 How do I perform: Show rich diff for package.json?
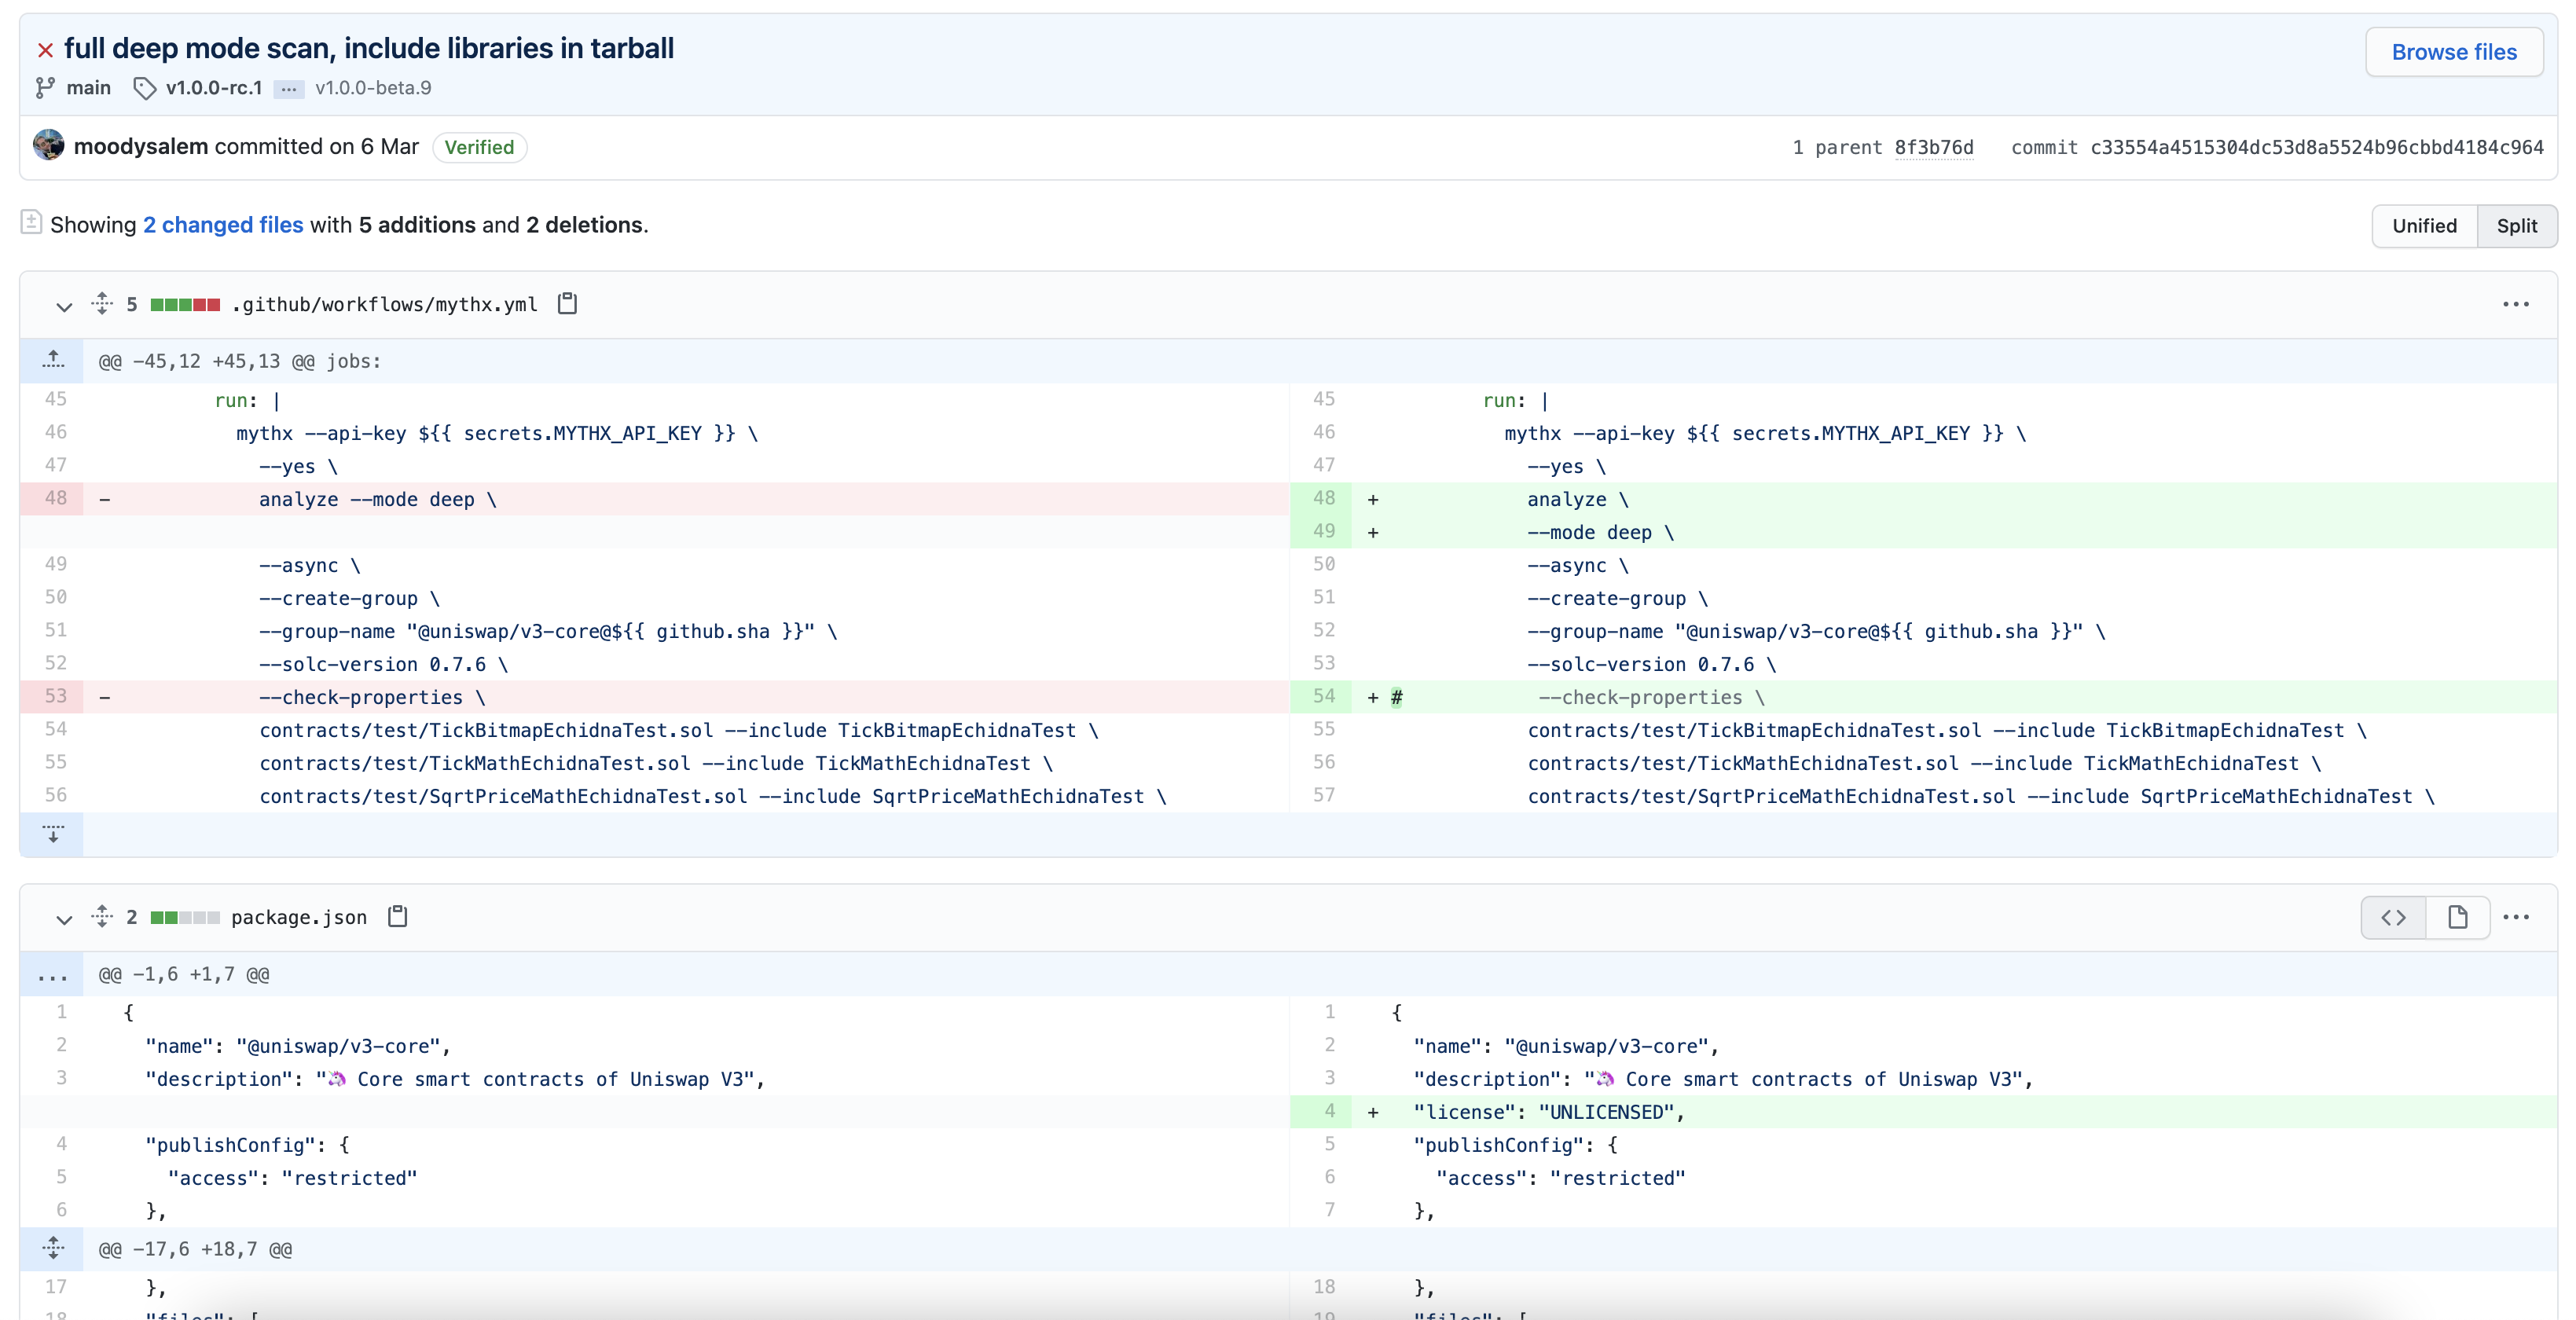2457,917
